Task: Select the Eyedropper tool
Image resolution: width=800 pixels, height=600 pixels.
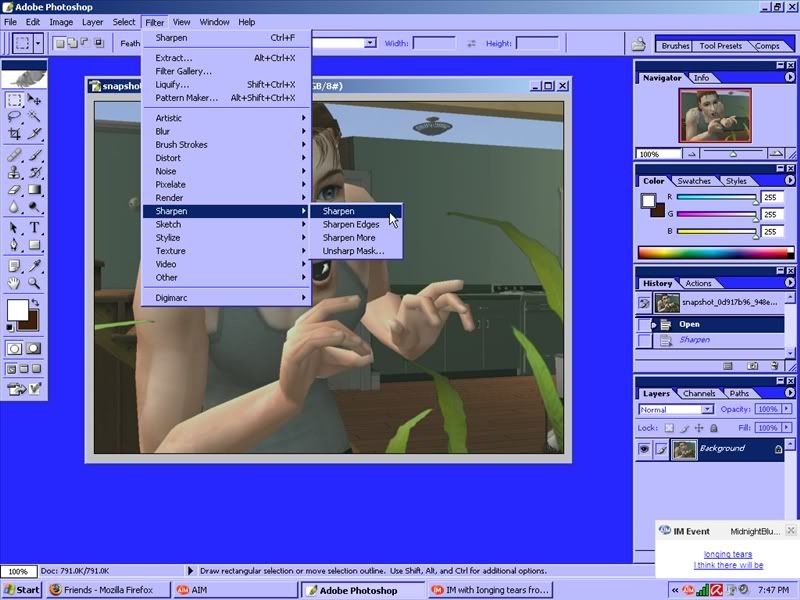Action: (34, 265)
